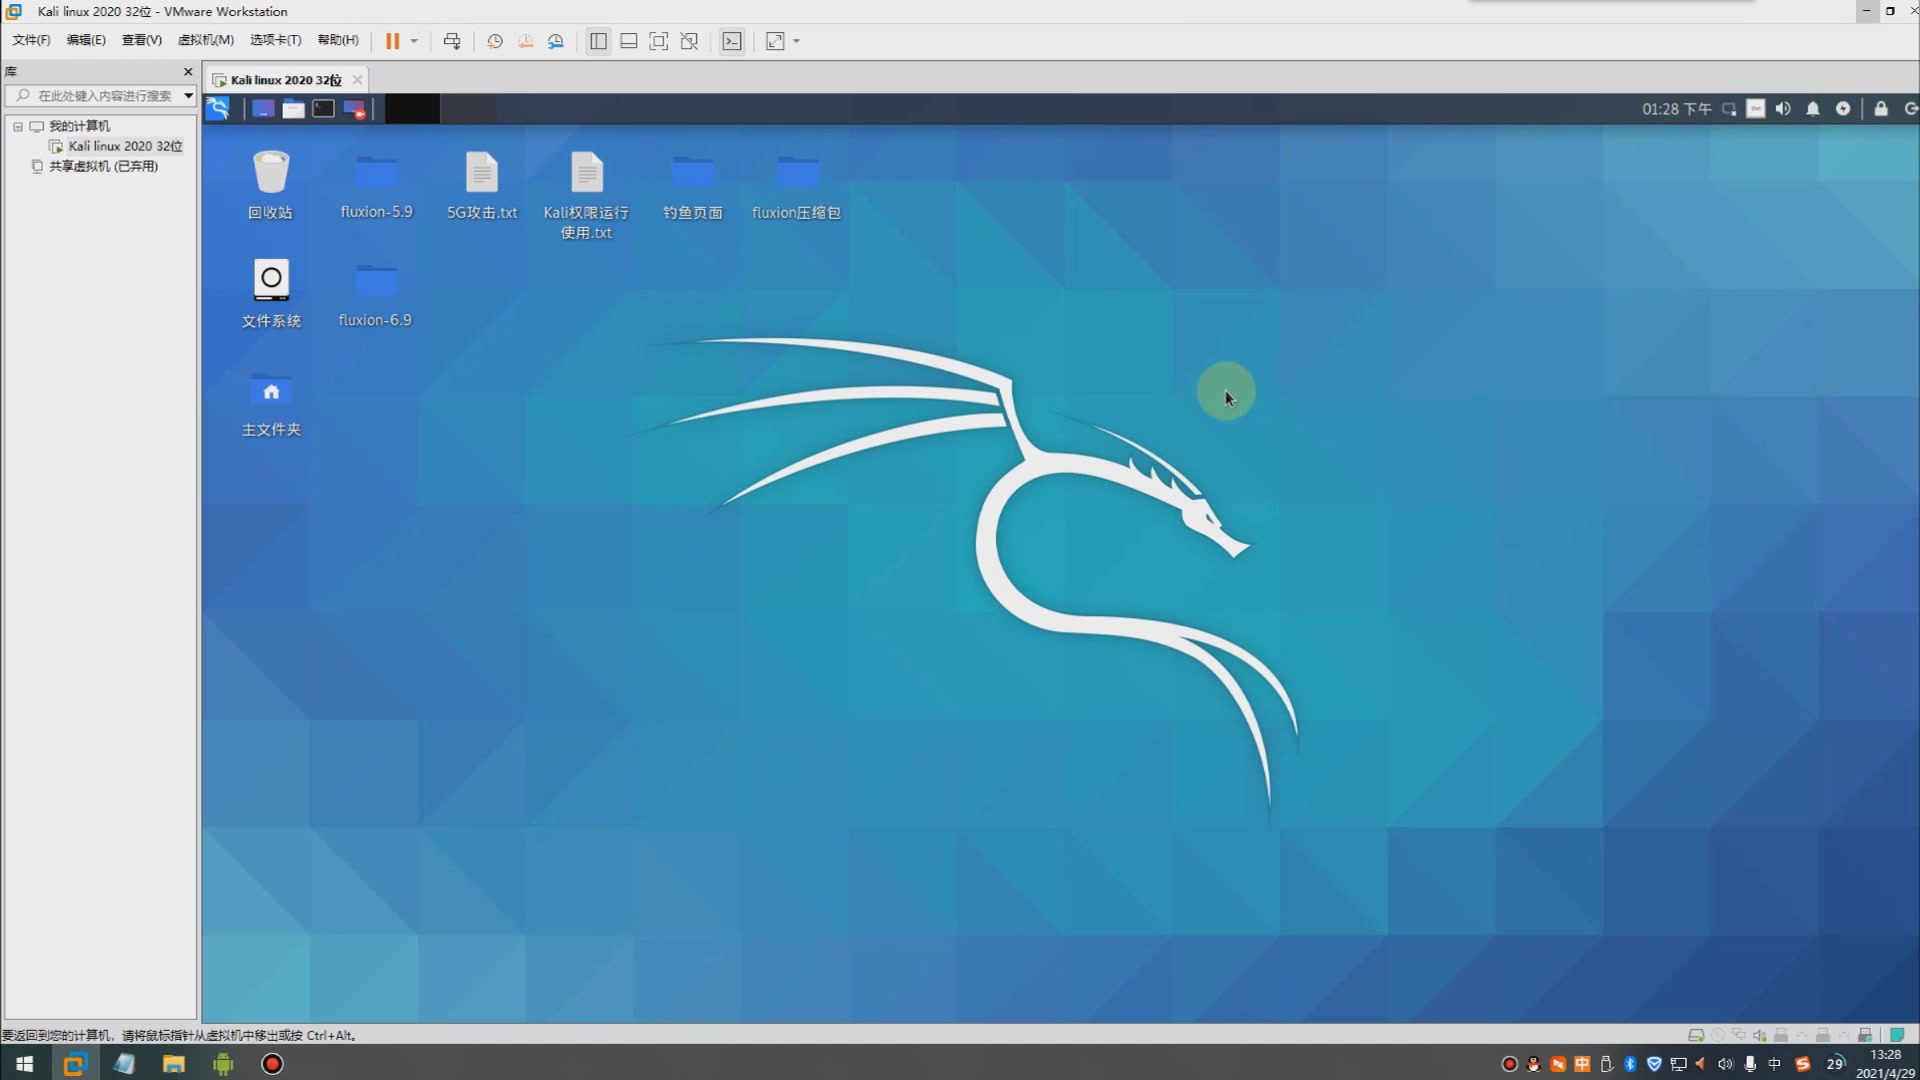Viewport: 1920px width, 1080px height.
Task: Click the VMware hard disk device status icon
Action: (1696, 1035)
